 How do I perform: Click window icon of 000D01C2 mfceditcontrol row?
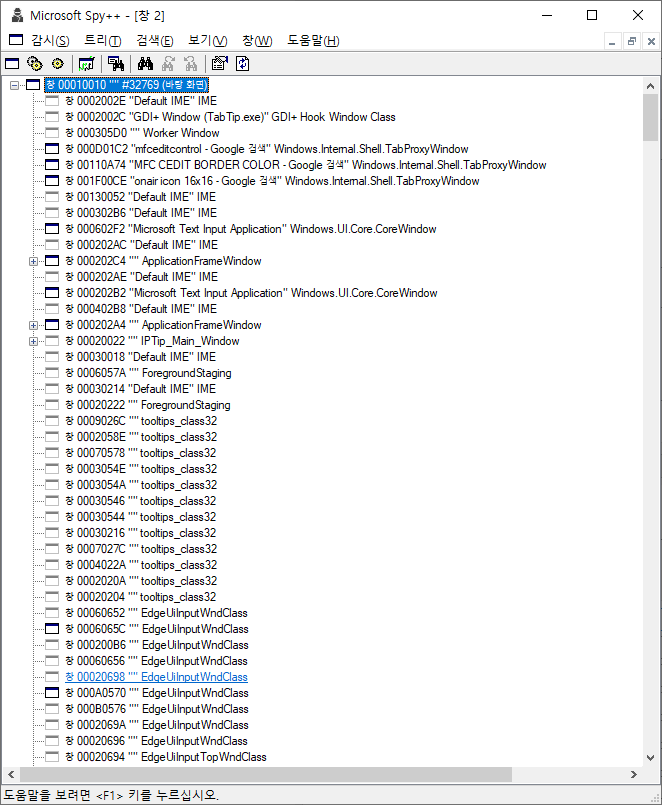(52, 149)
